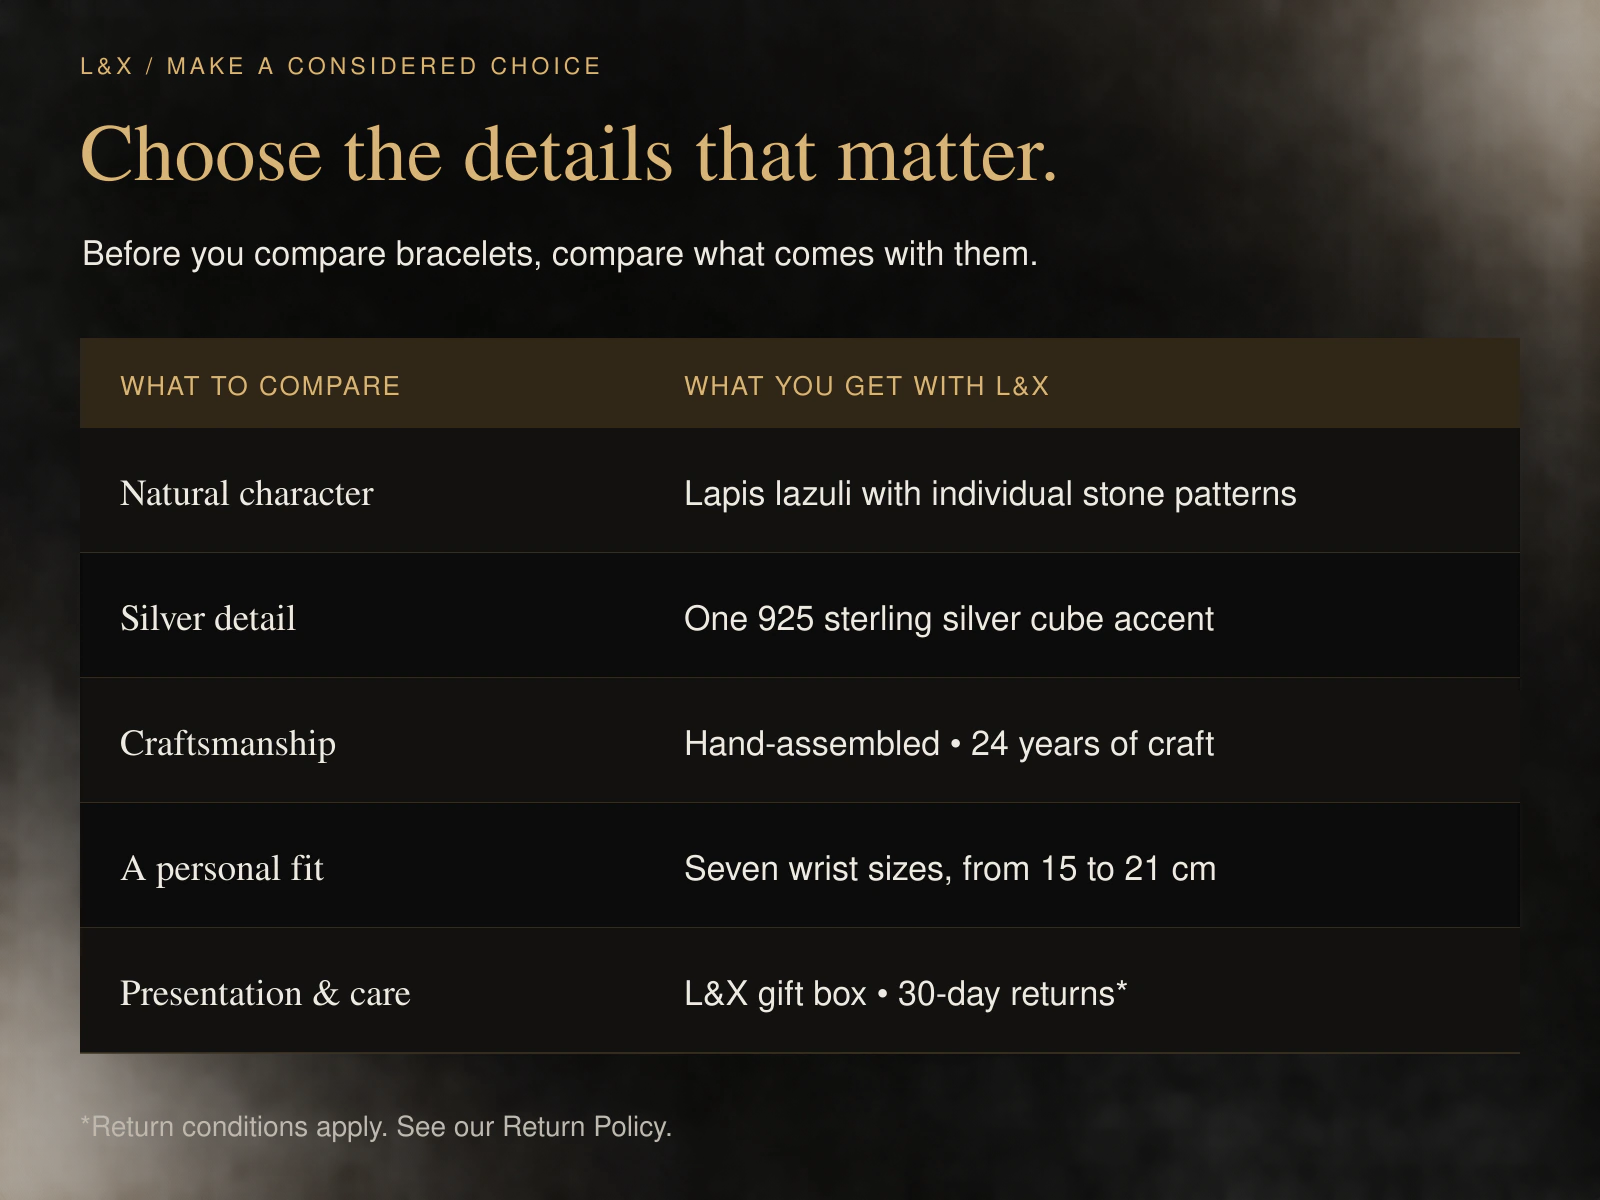The image size is (1600, 1200).
Task: Click 'What you get with L&X' header
Action: (x=867, y=386)
